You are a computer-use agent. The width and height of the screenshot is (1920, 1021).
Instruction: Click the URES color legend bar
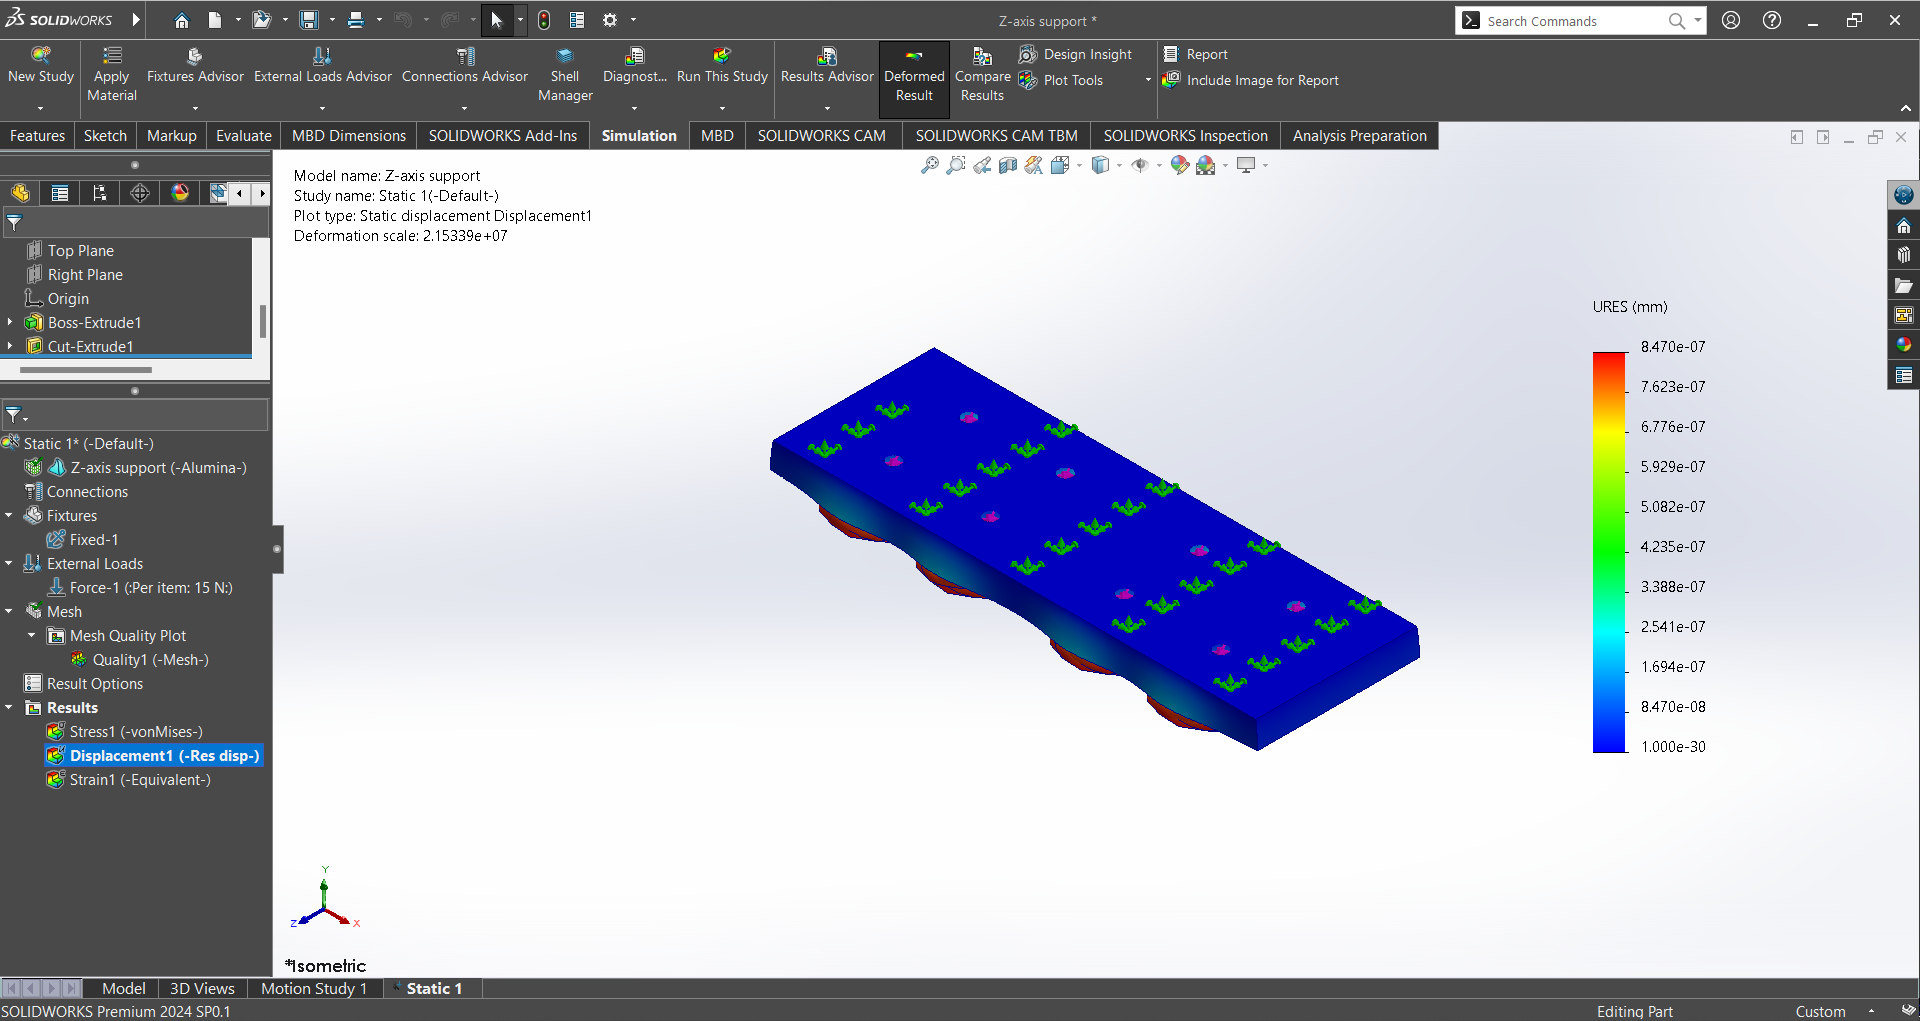tap(1609, 551)
